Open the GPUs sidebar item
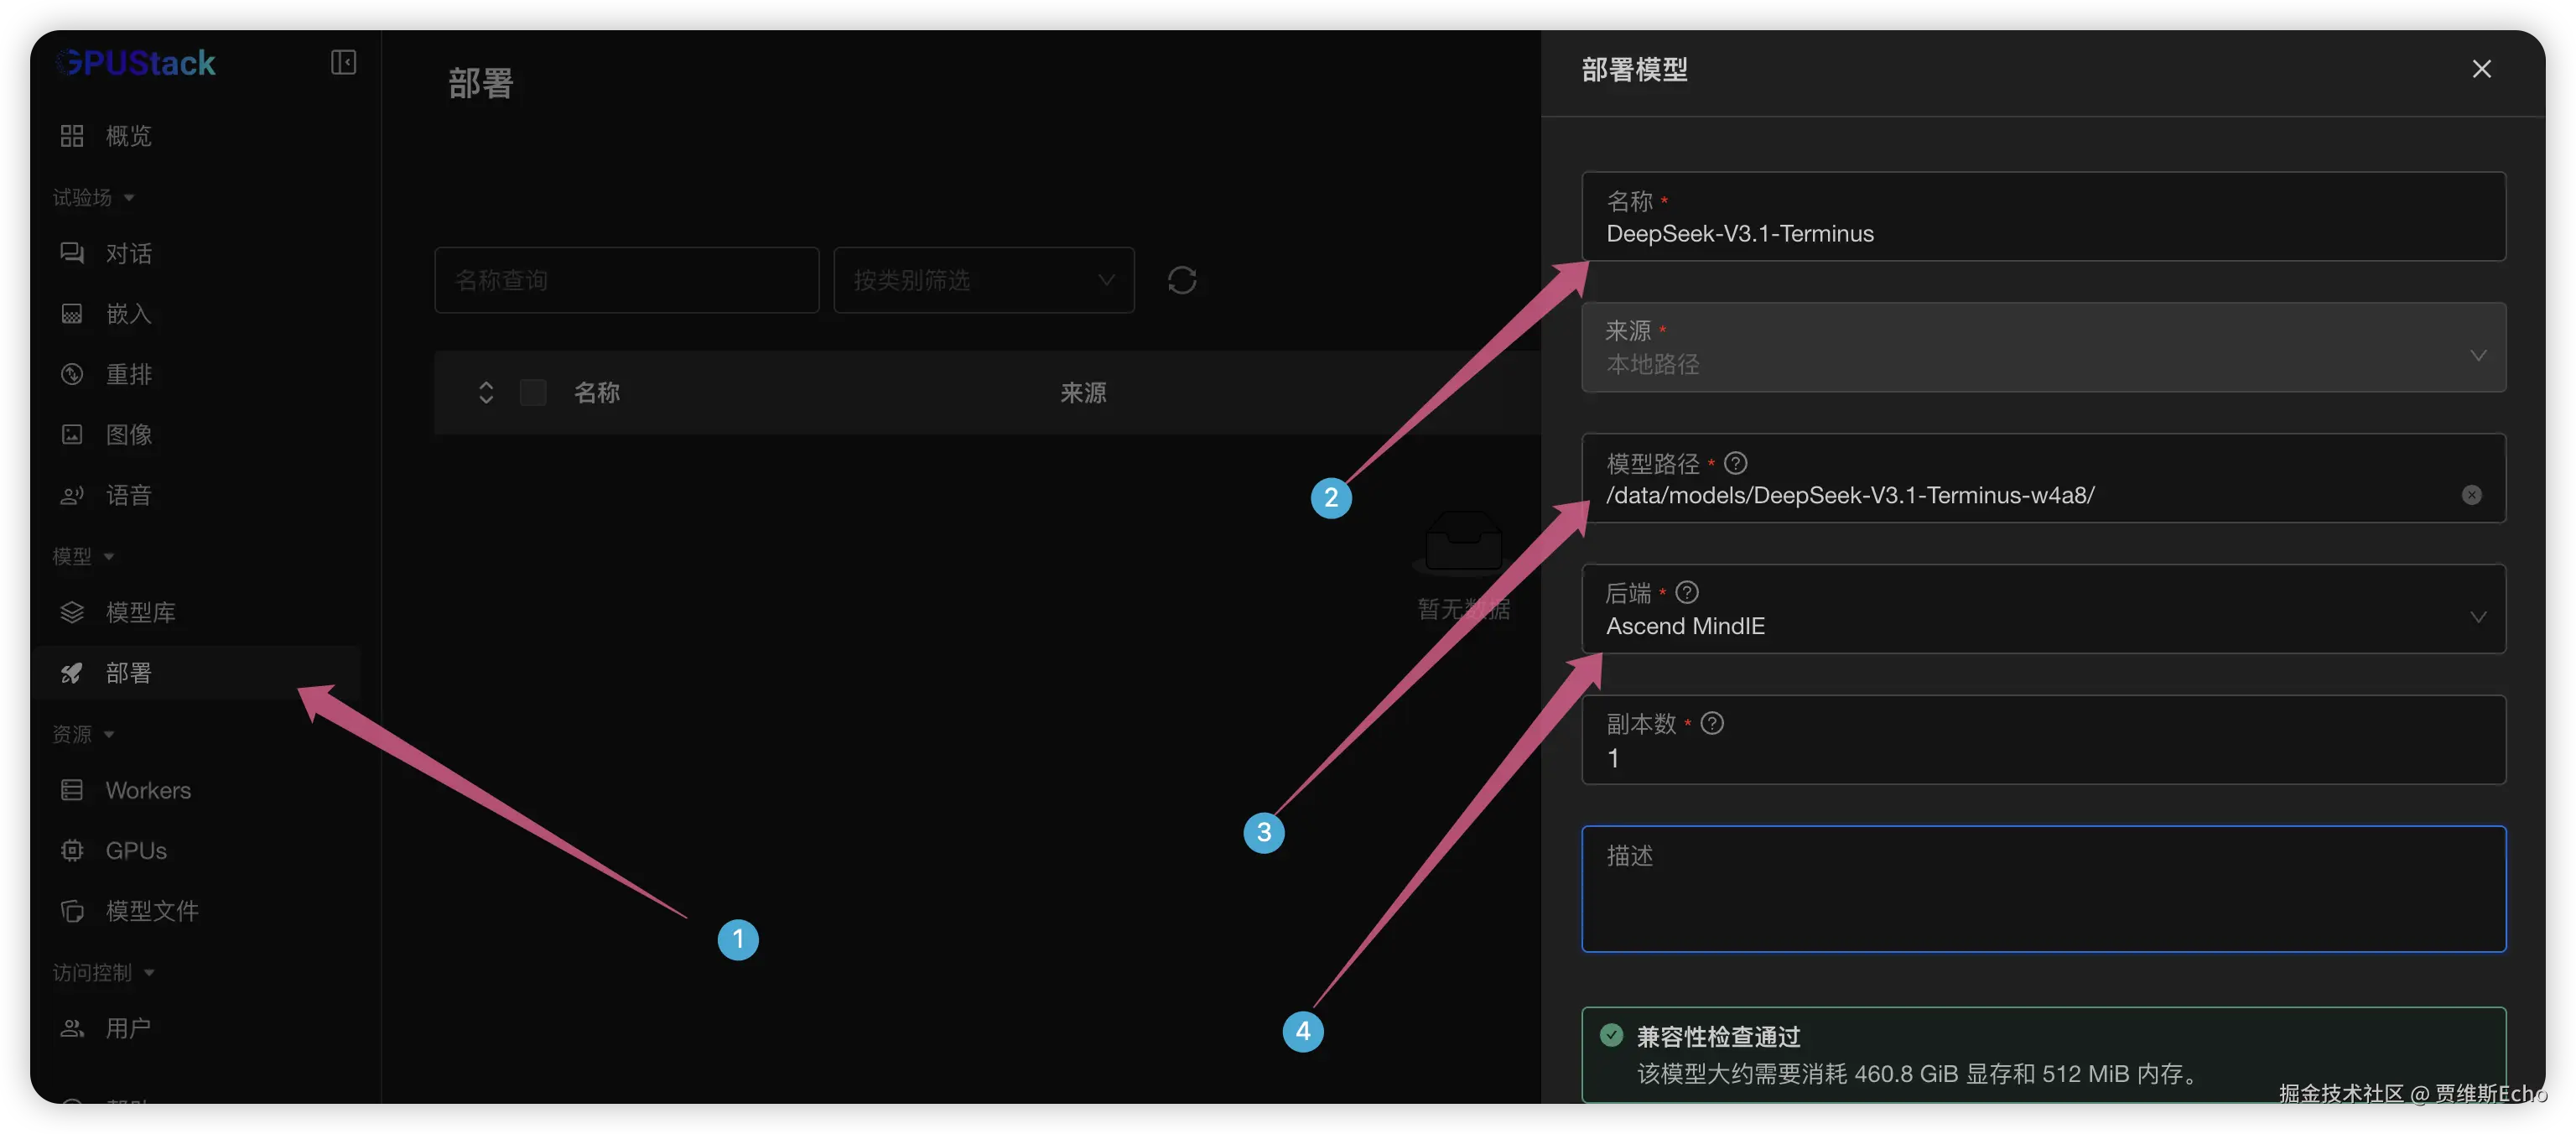Screen dimensions: 2576x1134 click(x=136, y=850)
